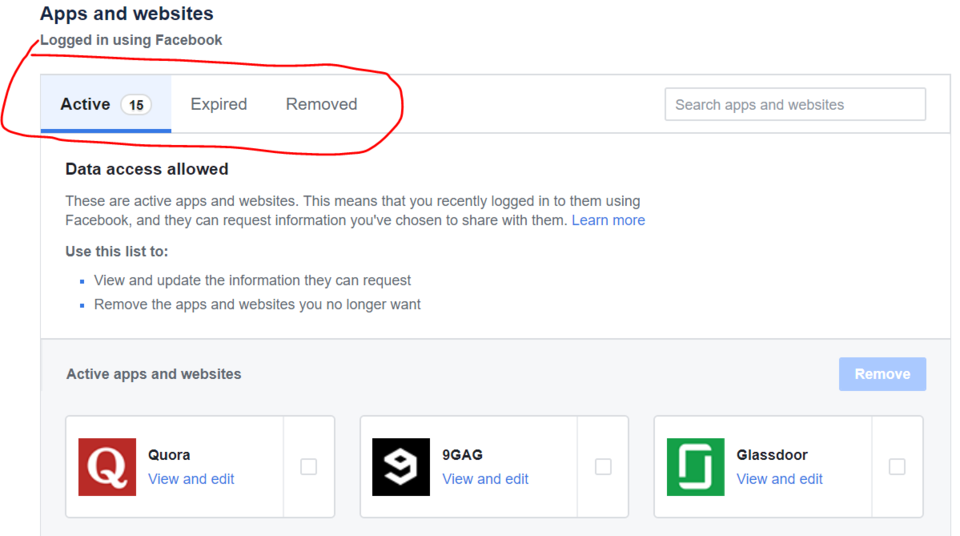
Task: Go to the Removed tab
Action: point(321,104)
